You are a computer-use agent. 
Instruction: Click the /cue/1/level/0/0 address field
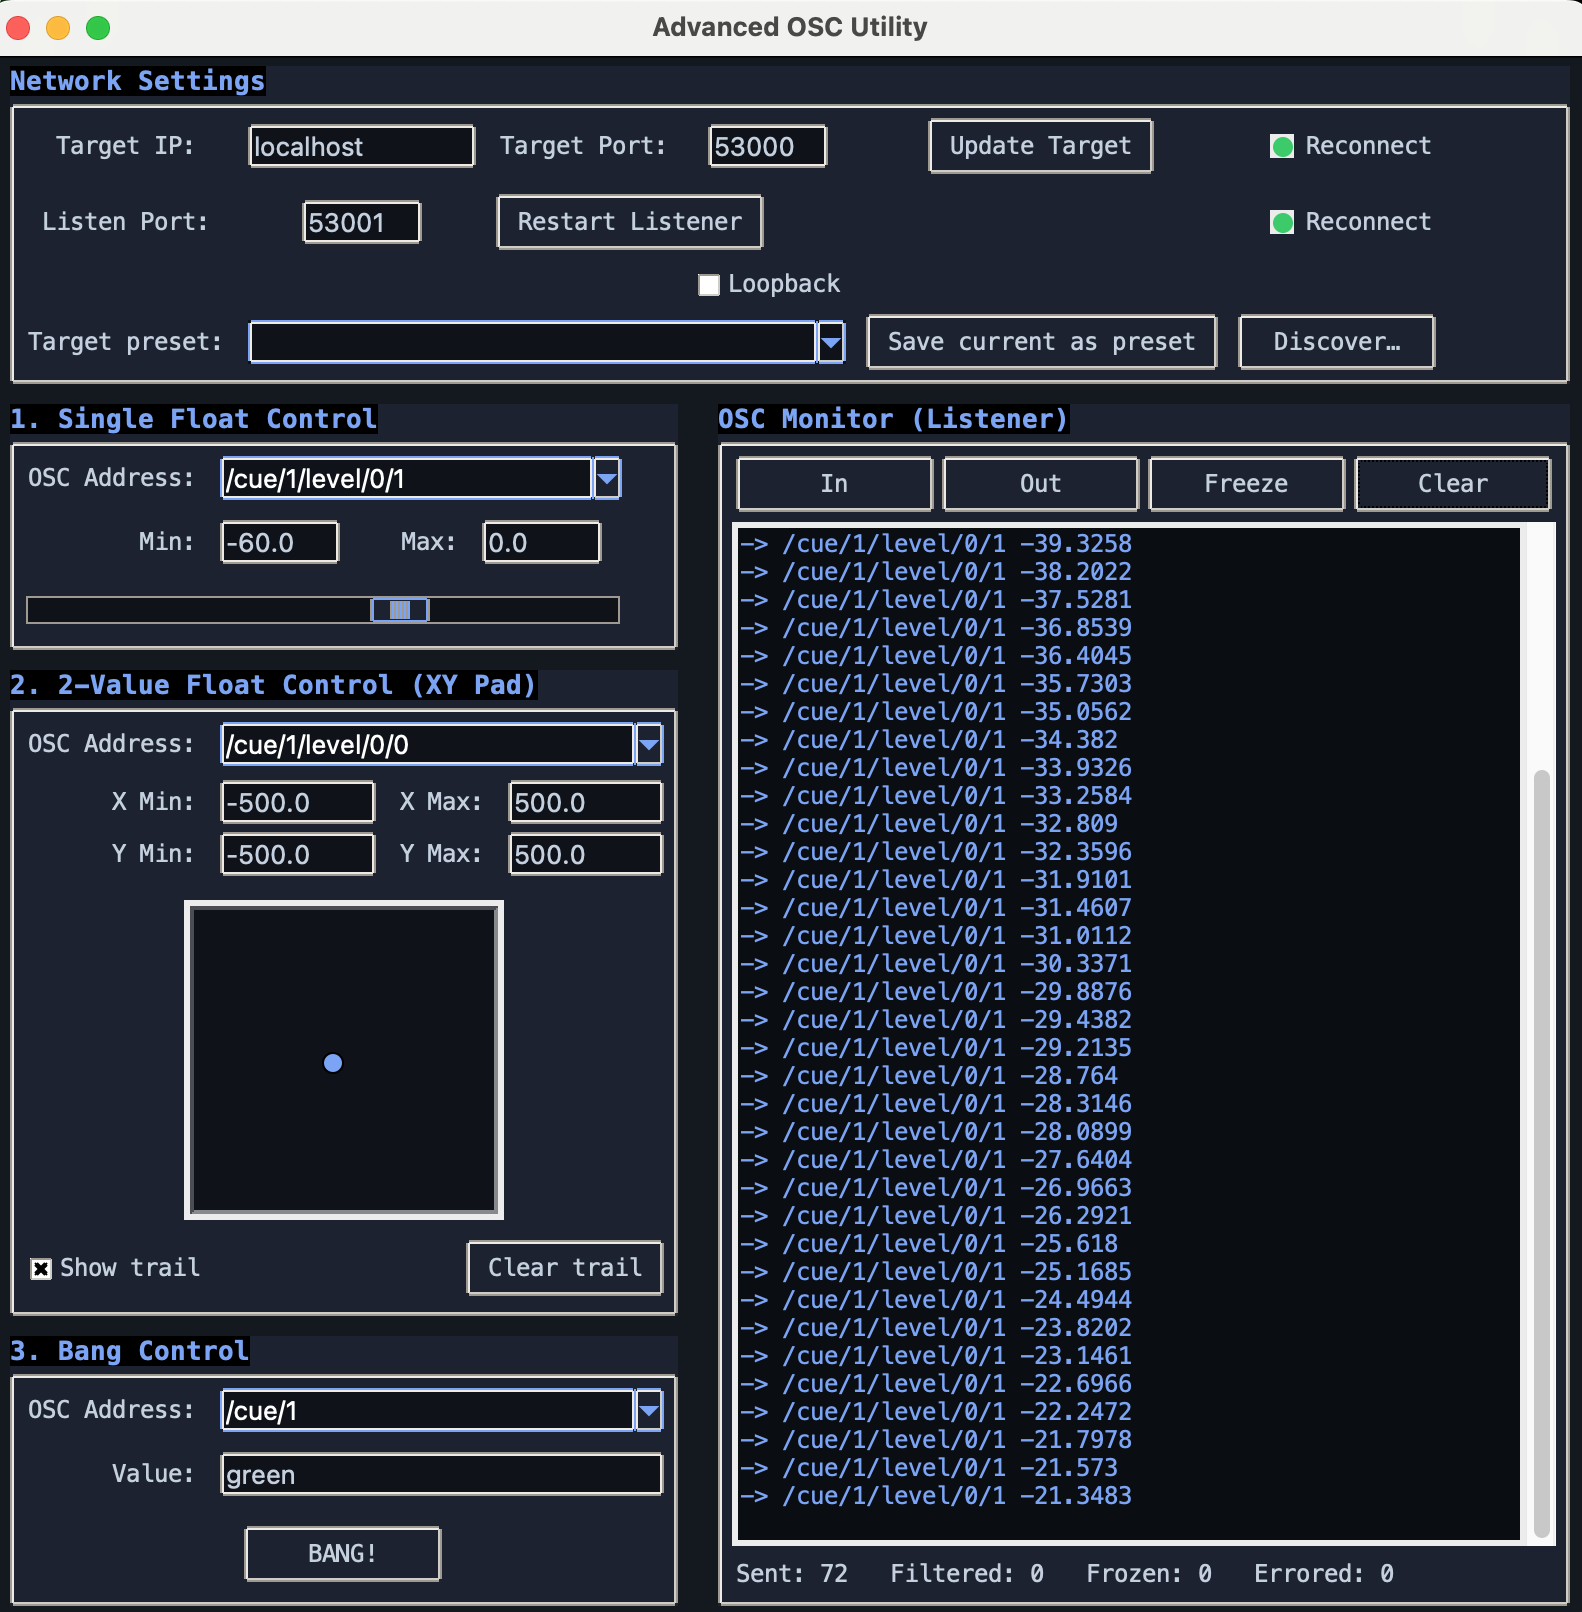point(428,745)
